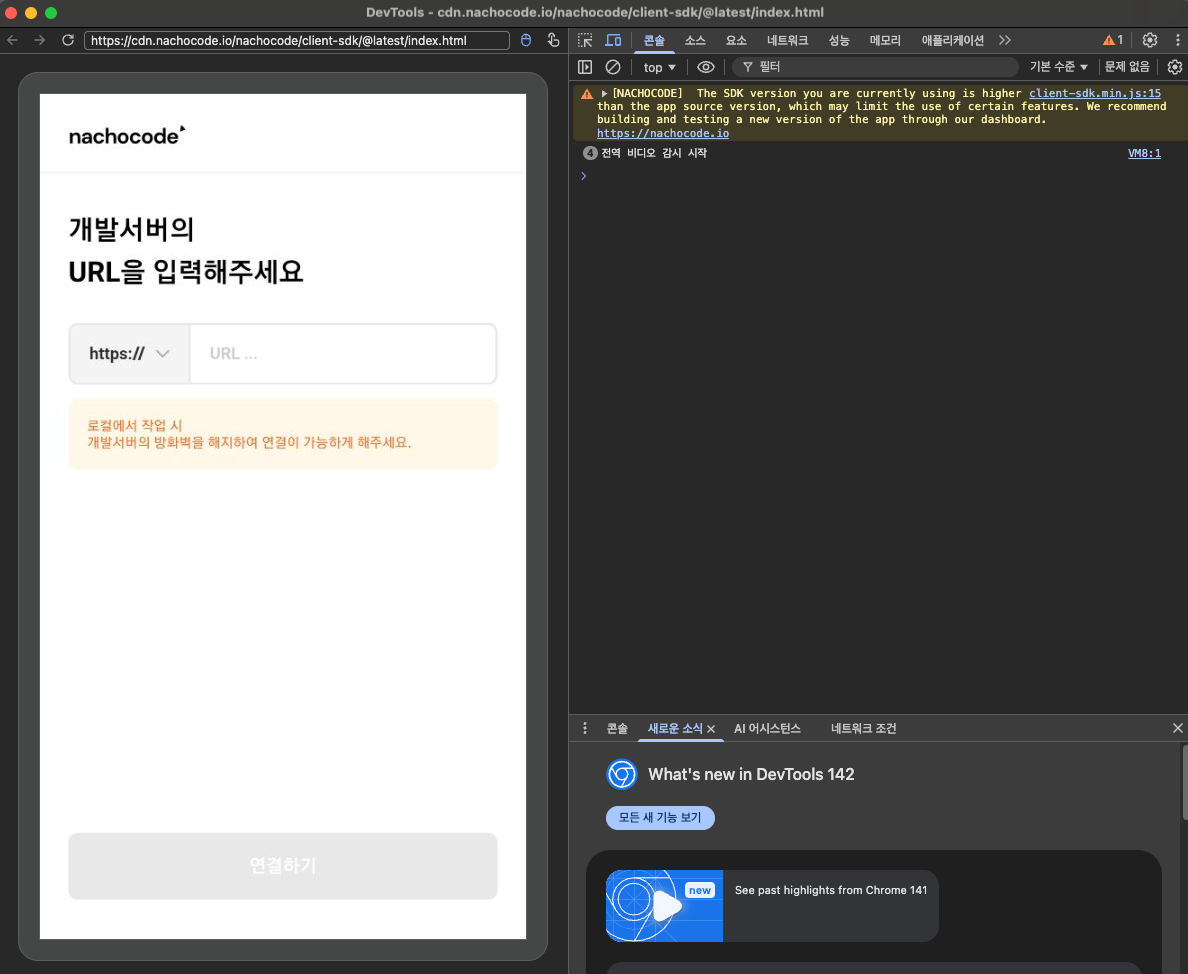Open console settings gear icon
Image resolution: width=1188 pixels, height=974 pixels.
[x=1175, y=67]
